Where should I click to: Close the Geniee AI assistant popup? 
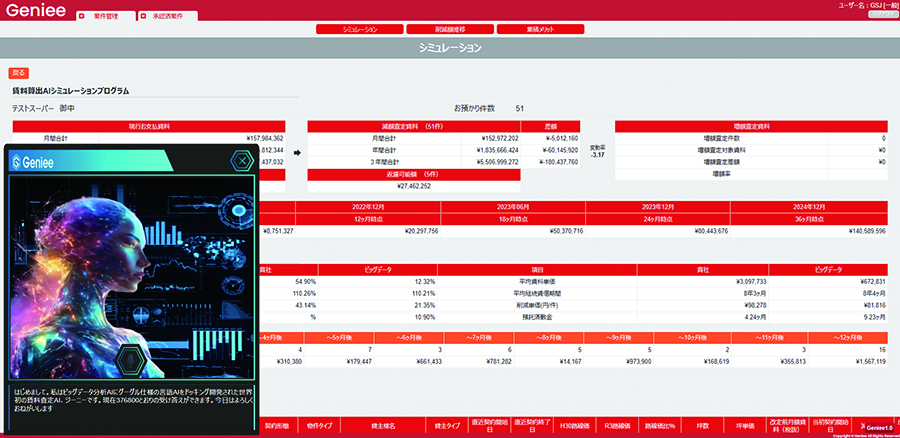(242, 161)
